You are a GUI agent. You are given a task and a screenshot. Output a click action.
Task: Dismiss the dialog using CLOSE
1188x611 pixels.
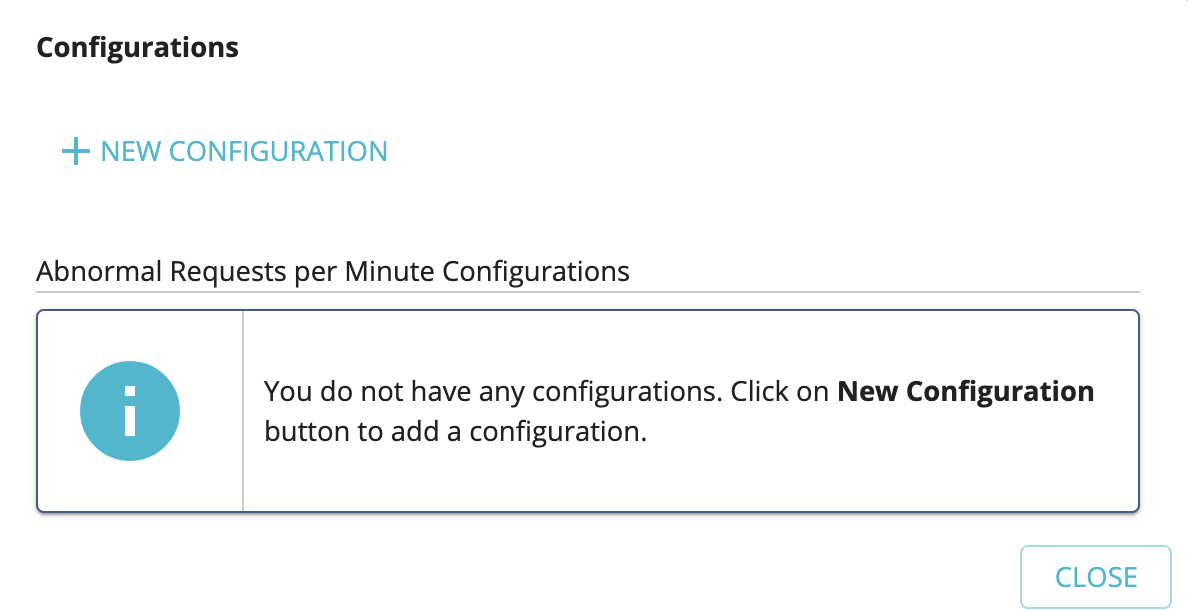1095,576
